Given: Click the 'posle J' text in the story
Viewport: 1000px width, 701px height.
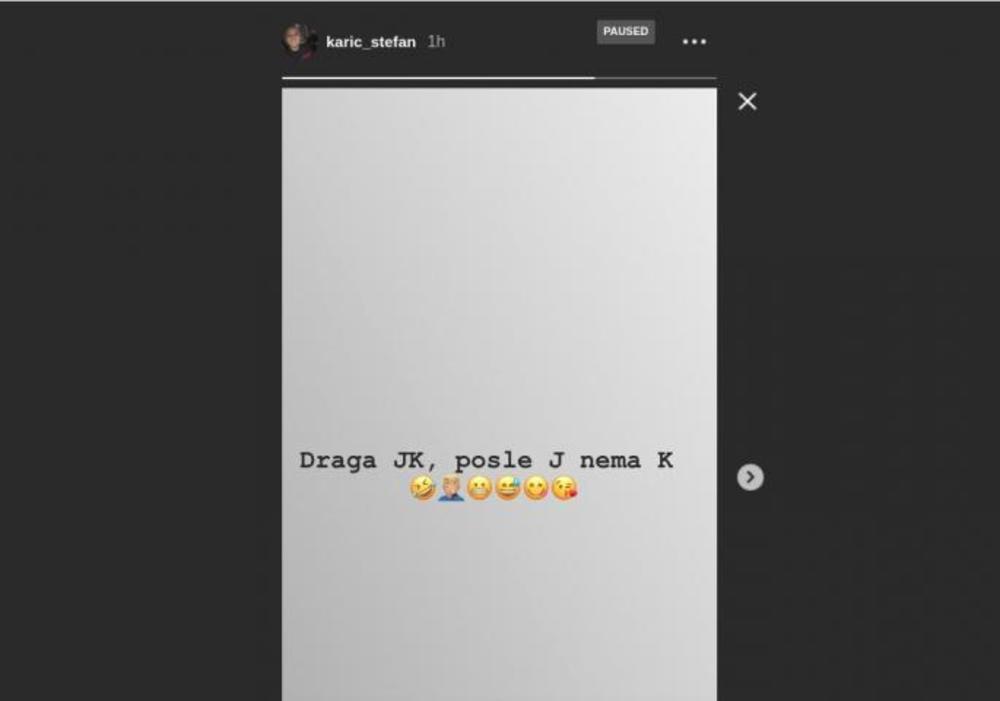Looking at the screenshot, I should [x=509, y=461].
